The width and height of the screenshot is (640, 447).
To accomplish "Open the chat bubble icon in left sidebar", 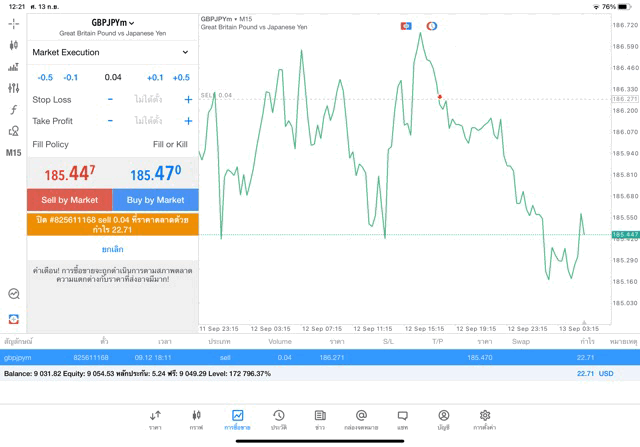I will [13, 294].
